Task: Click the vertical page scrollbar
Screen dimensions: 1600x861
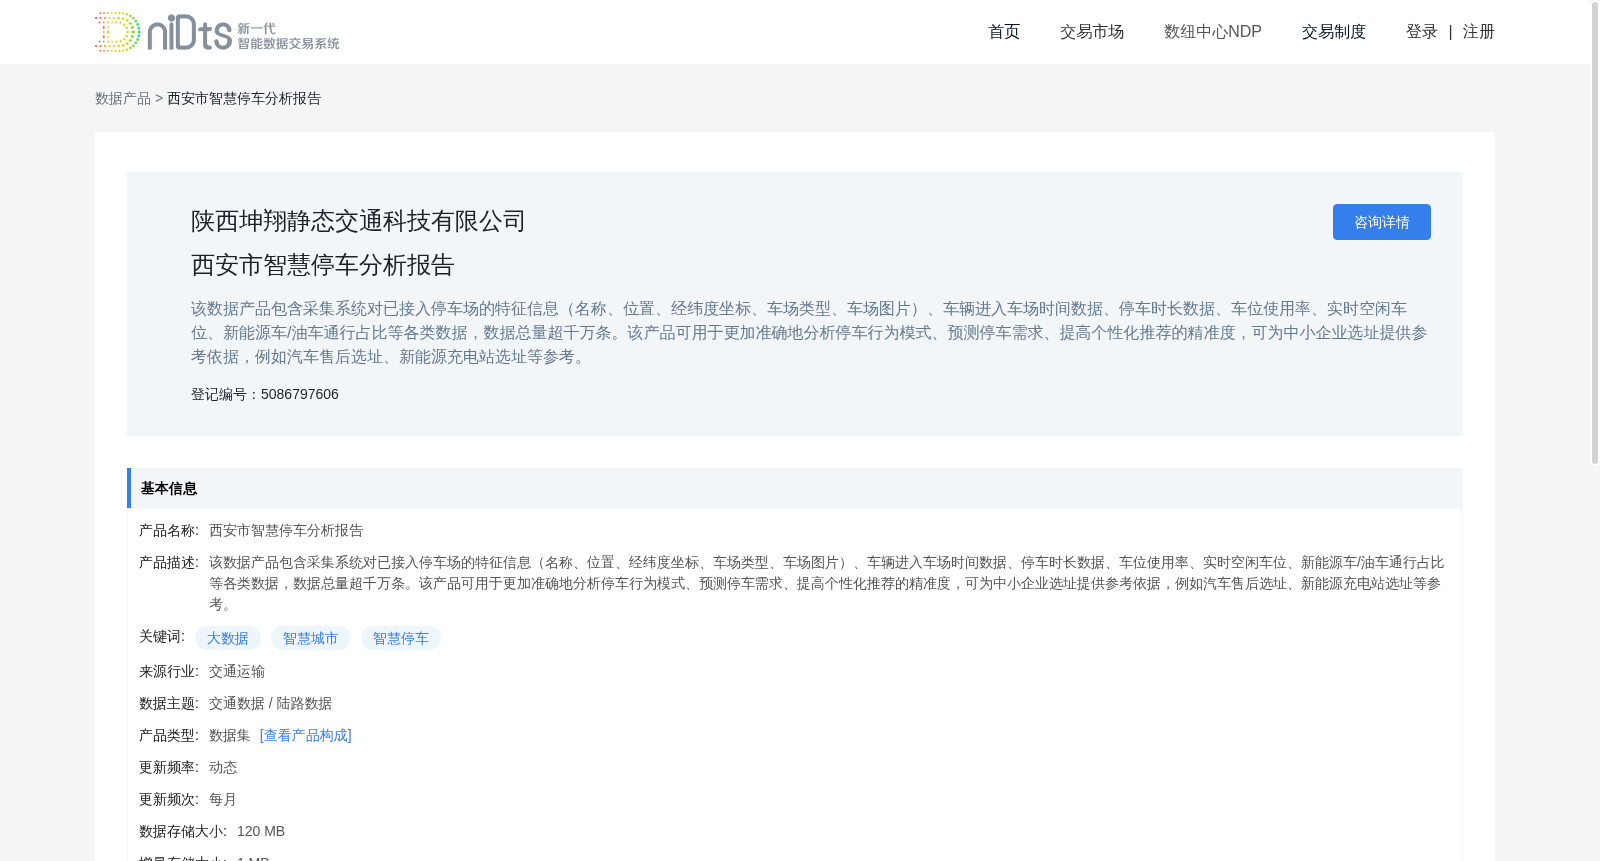Action: (x=1595, y=232)
